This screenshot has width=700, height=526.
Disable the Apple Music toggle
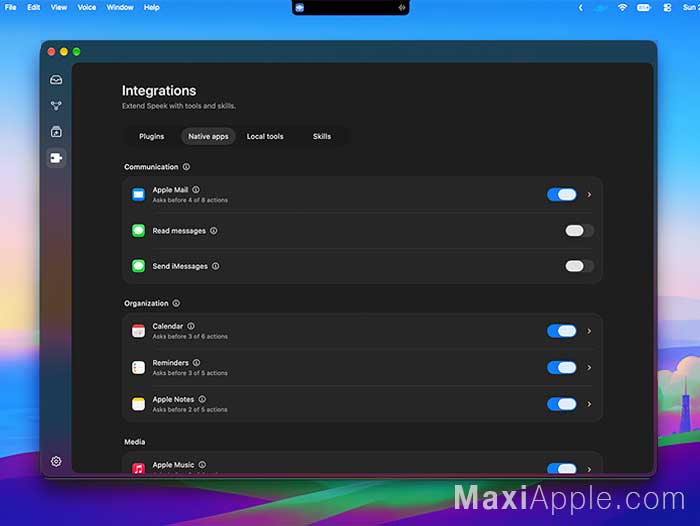562,468
